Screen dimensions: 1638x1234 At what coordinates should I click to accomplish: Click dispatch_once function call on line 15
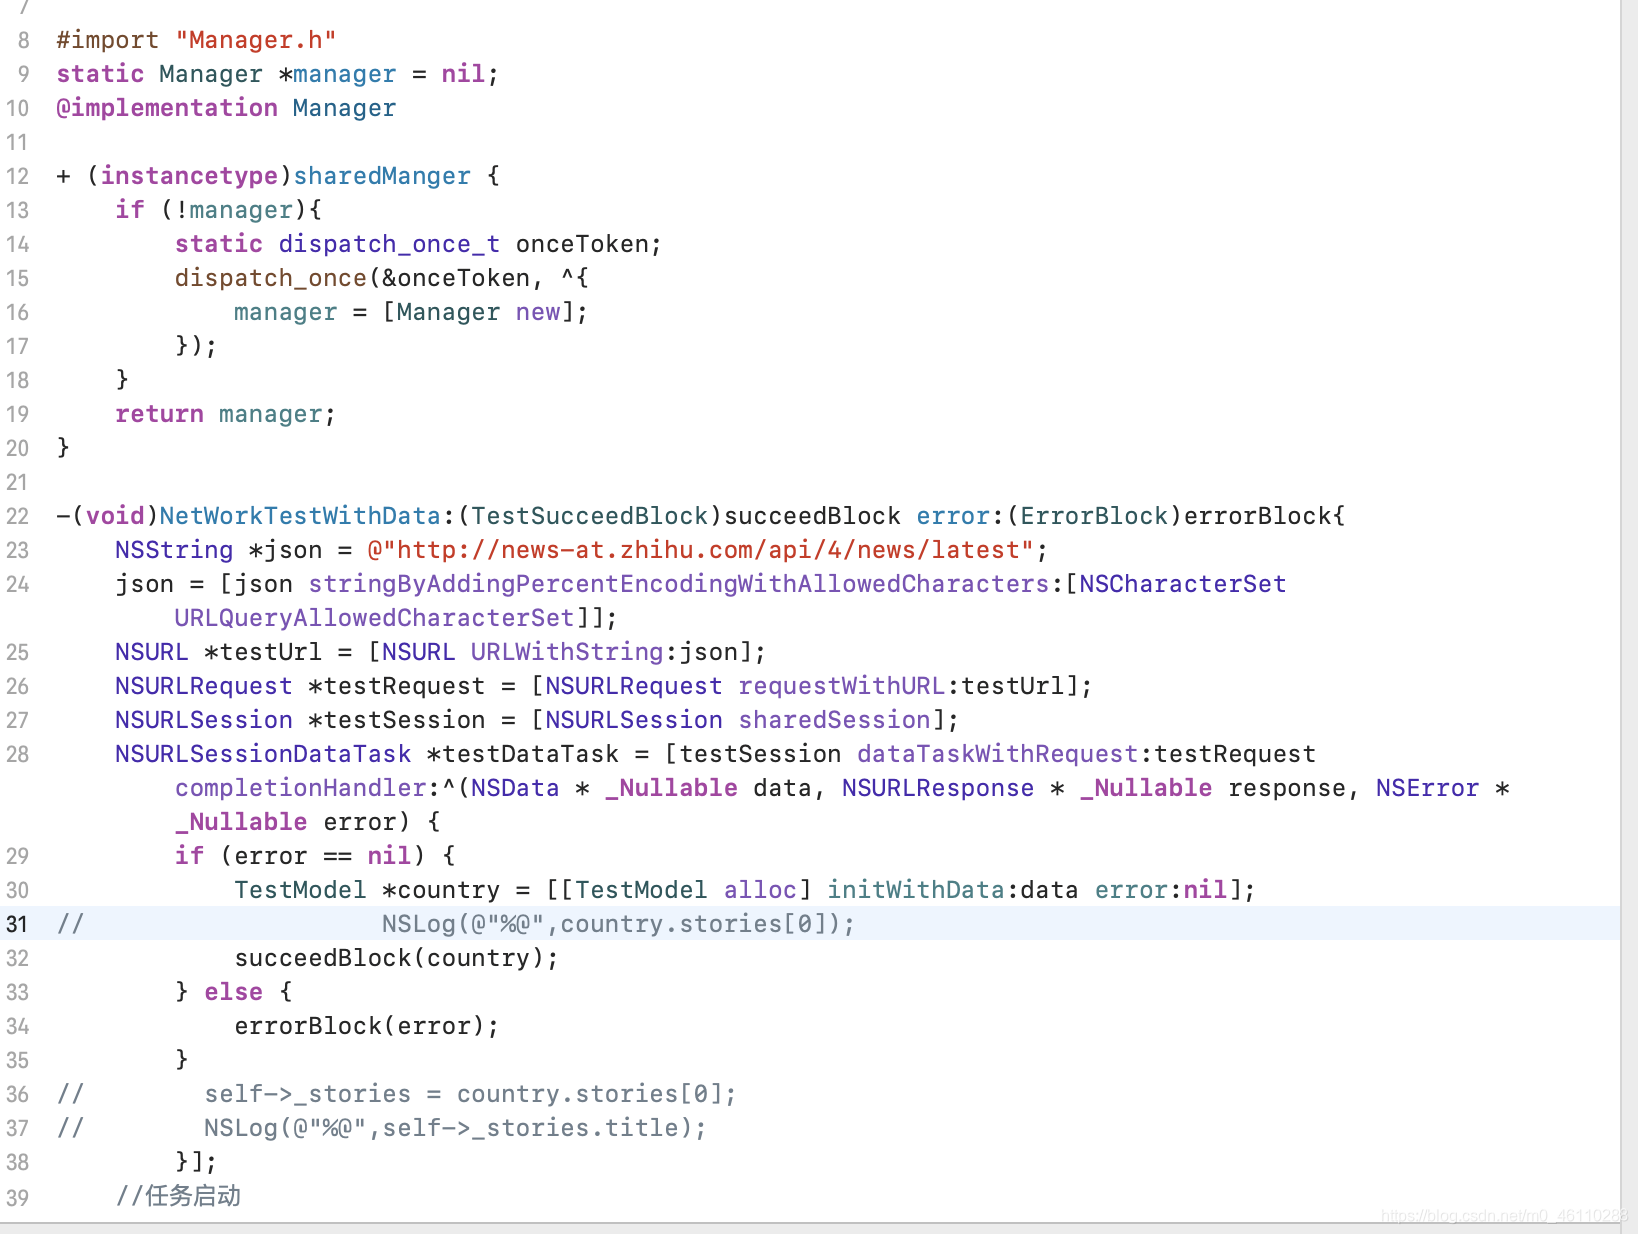pyautogui.click(x=271, y=278)
